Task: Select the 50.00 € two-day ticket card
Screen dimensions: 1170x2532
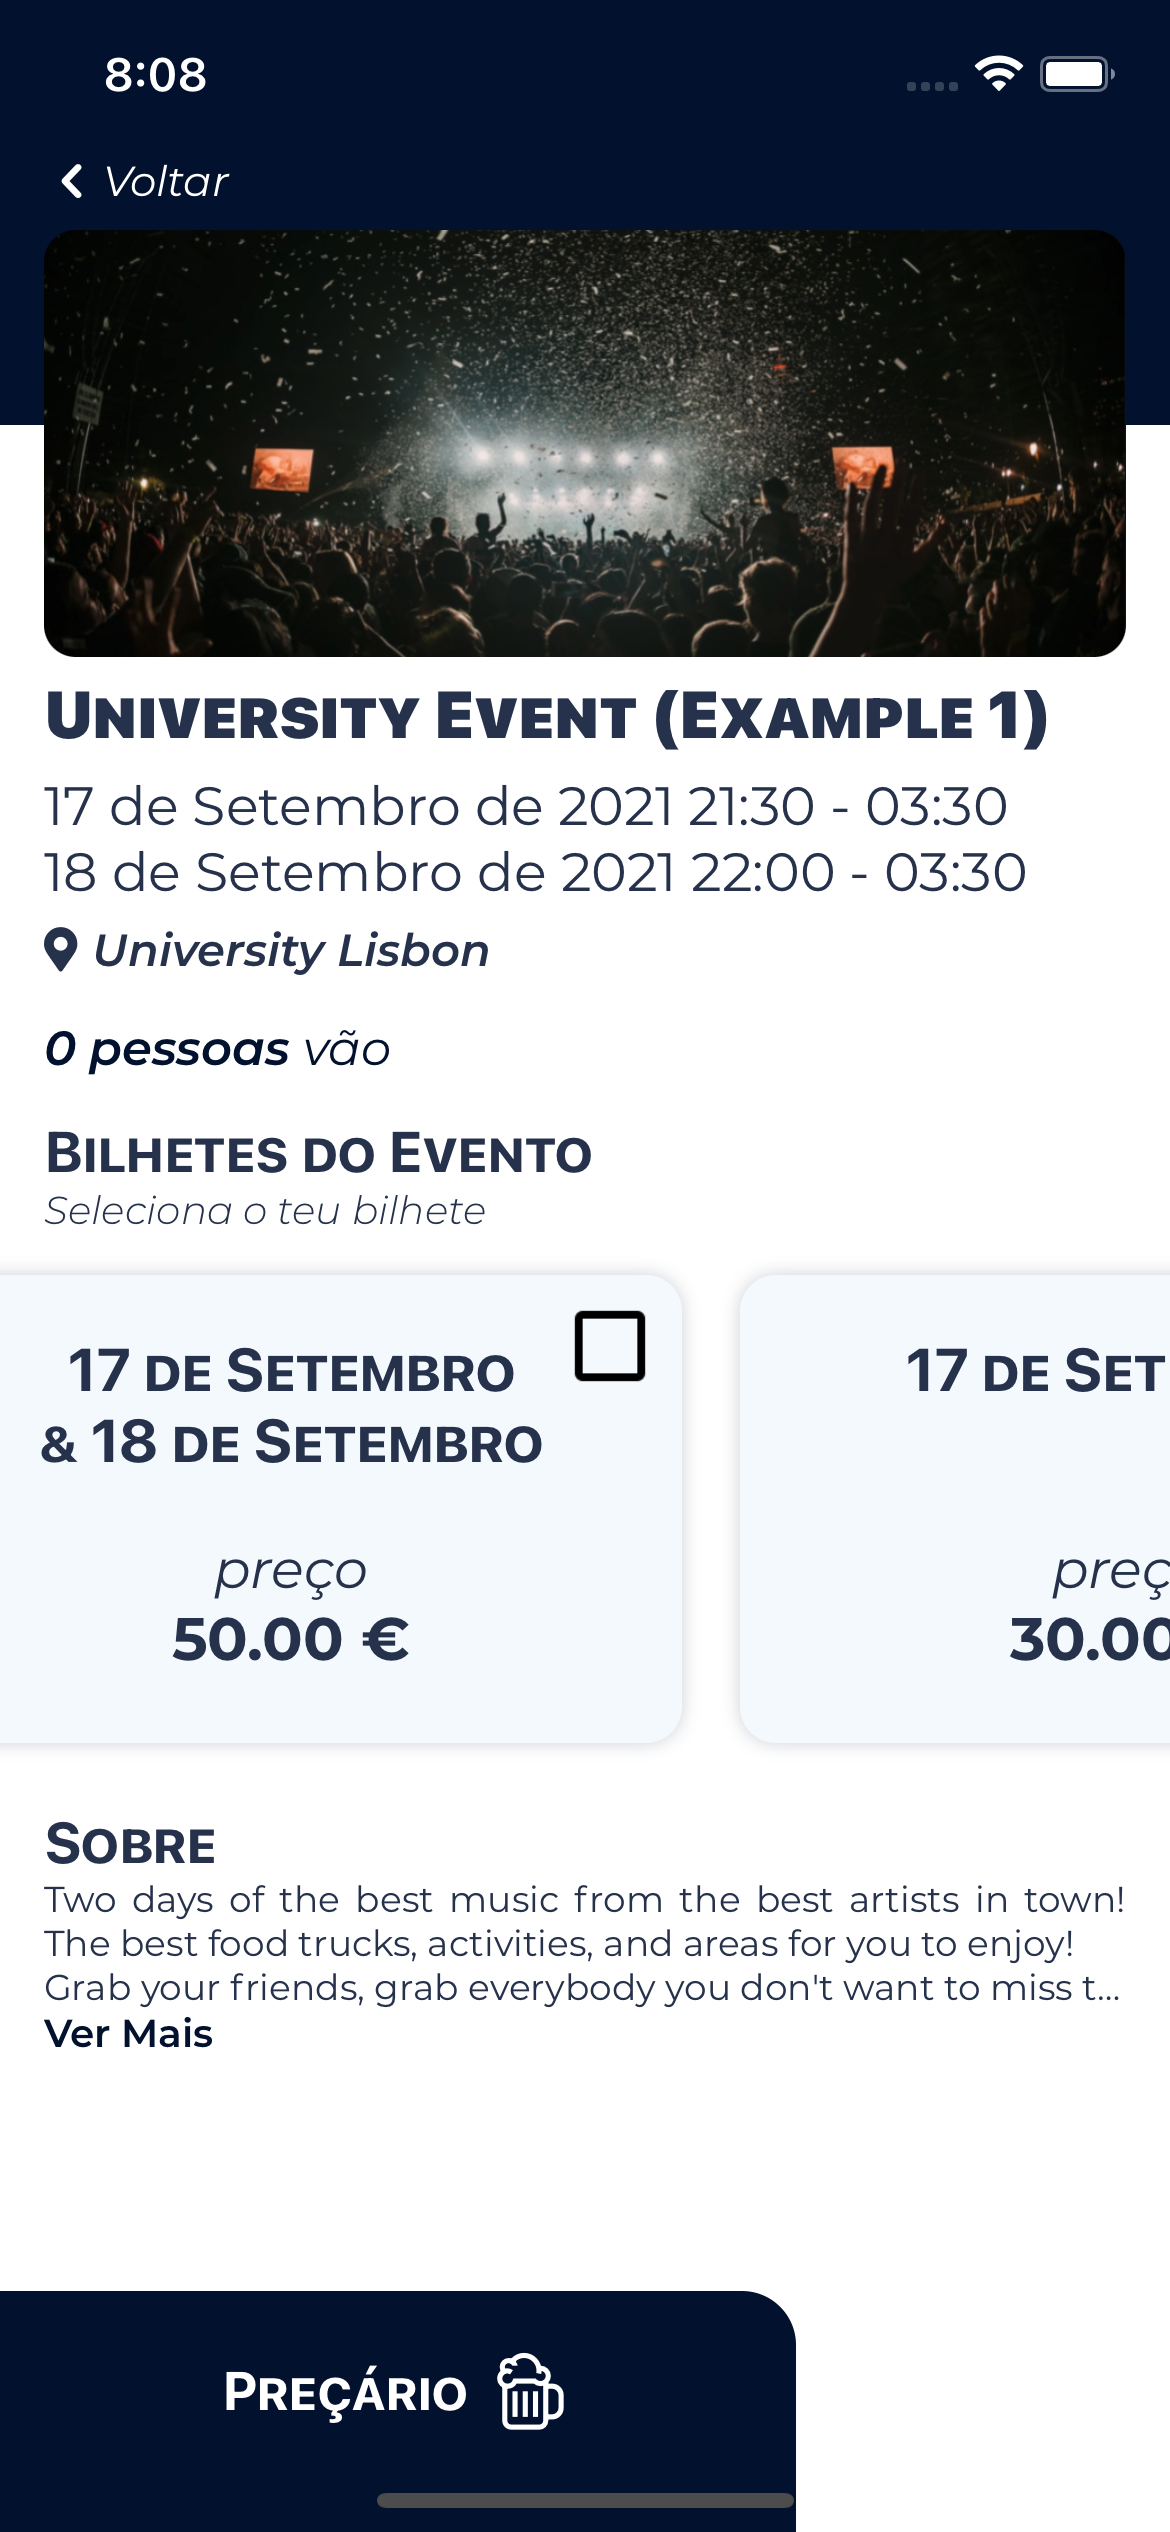Action: coord(341,1509)
